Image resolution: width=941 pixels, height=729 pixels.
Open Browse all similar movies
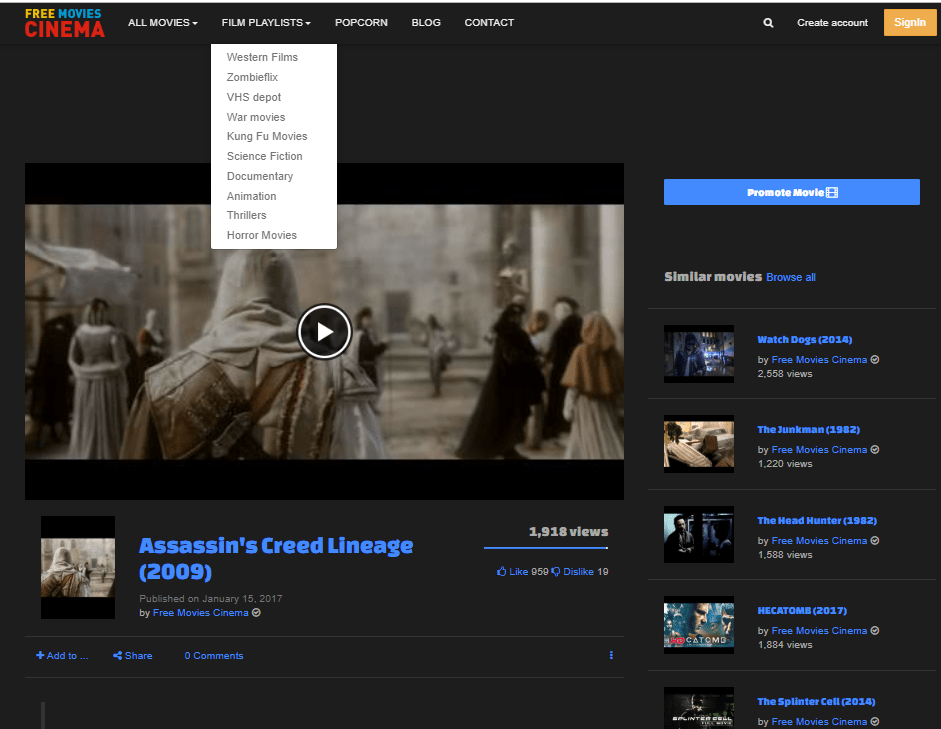tap(791, 277)
